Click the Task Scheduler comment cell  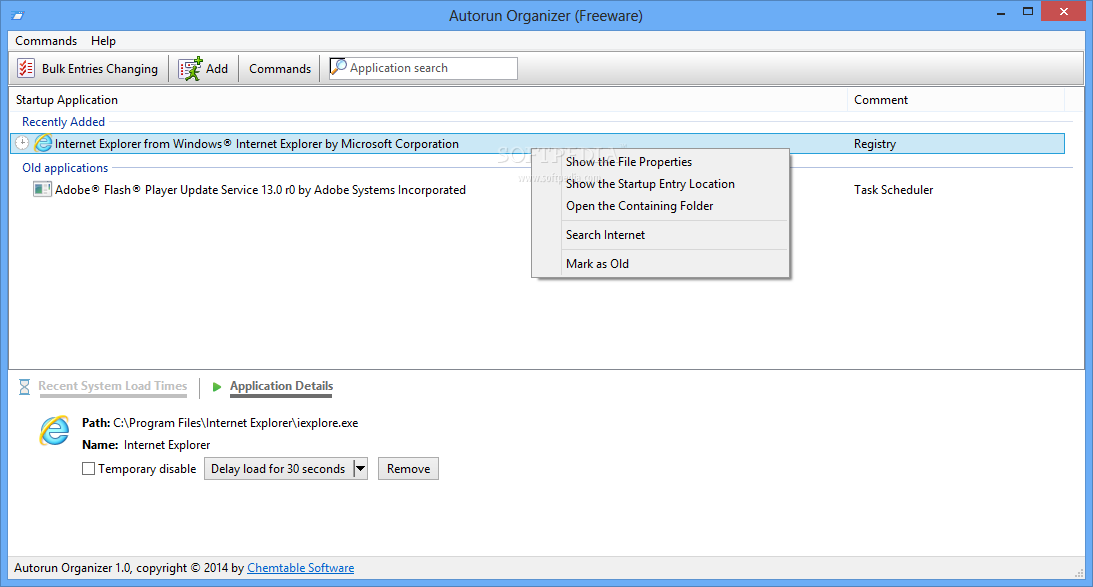coord(894,190)
